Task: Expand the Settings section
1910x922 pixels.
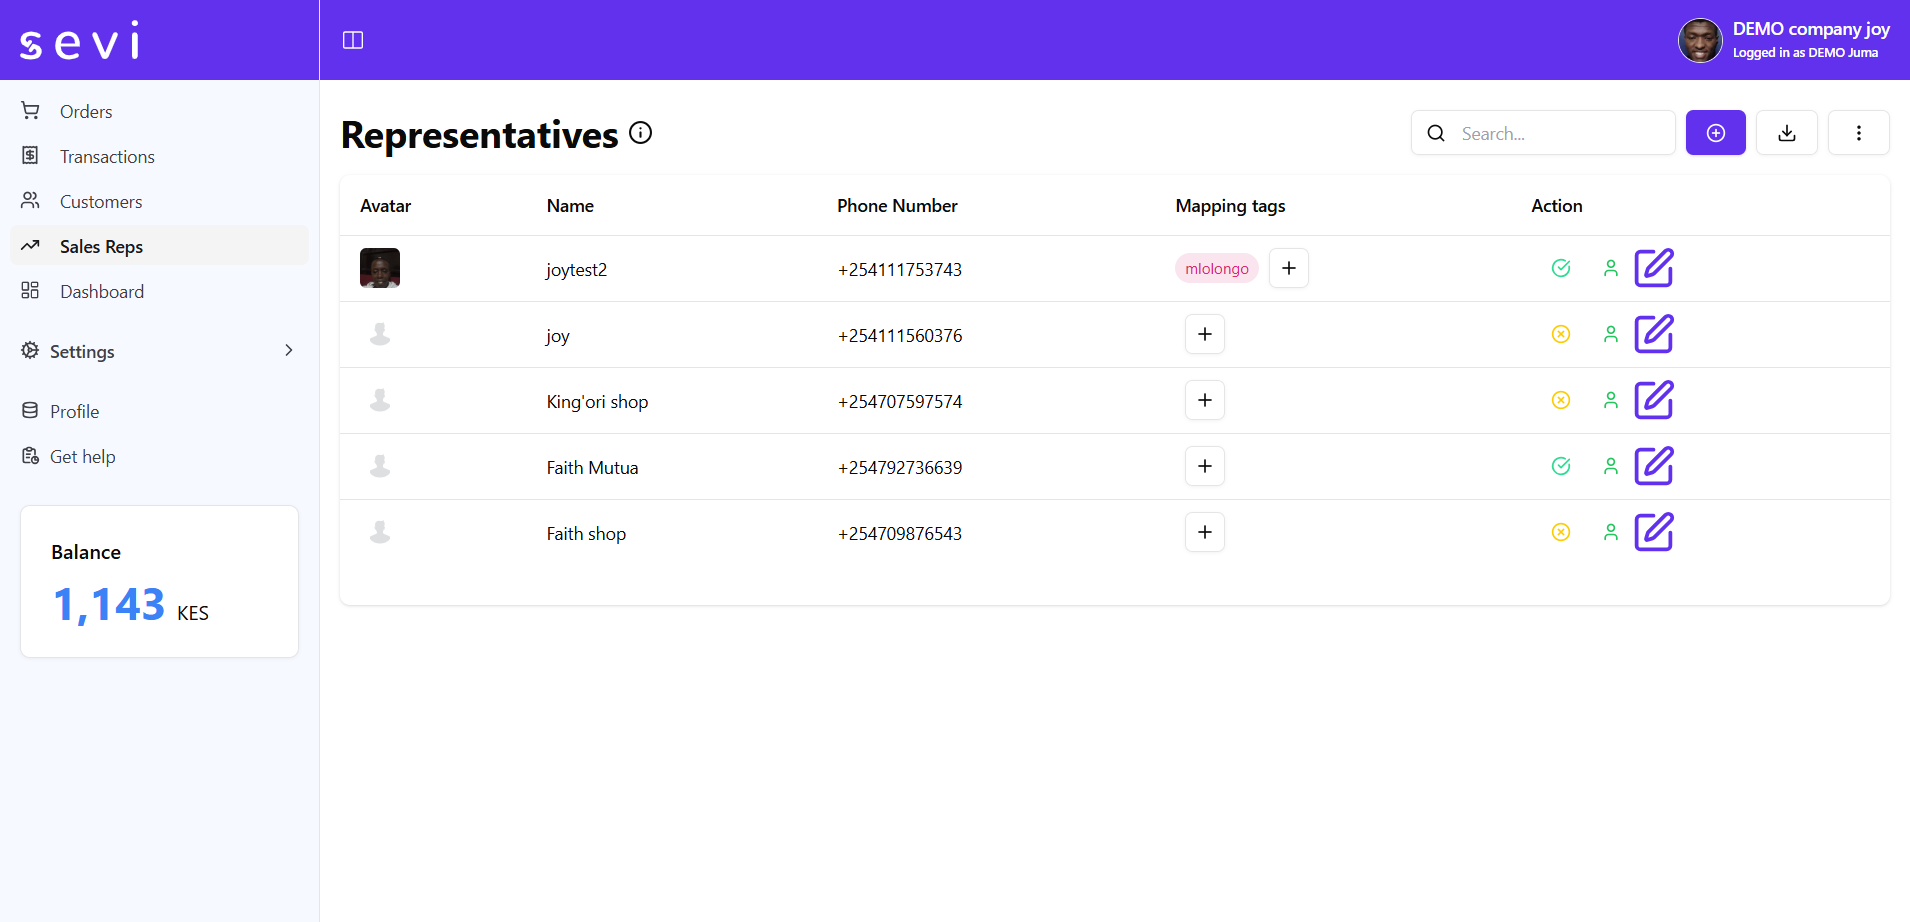Action: pyautogui.click(x=82, y=351)
